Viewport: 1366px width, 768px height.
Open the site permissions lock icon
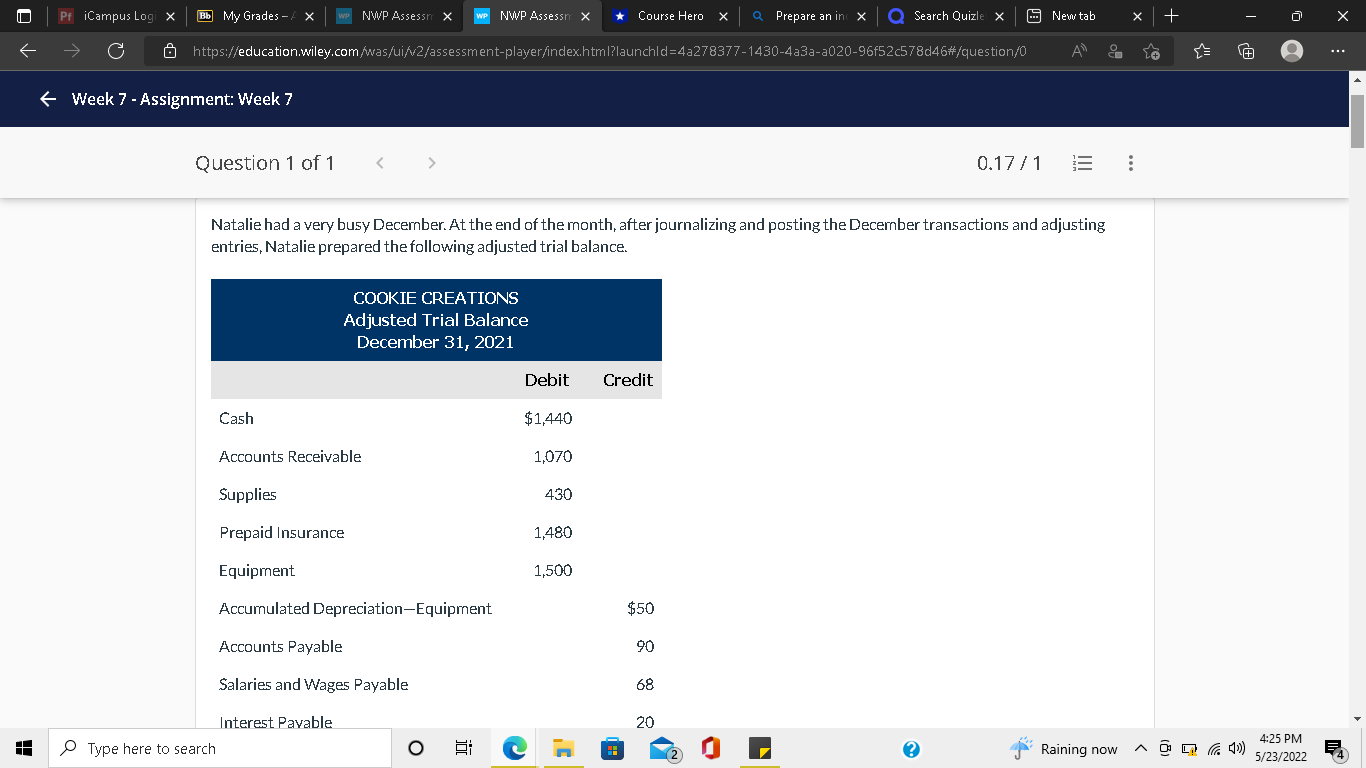click(169, 51)
